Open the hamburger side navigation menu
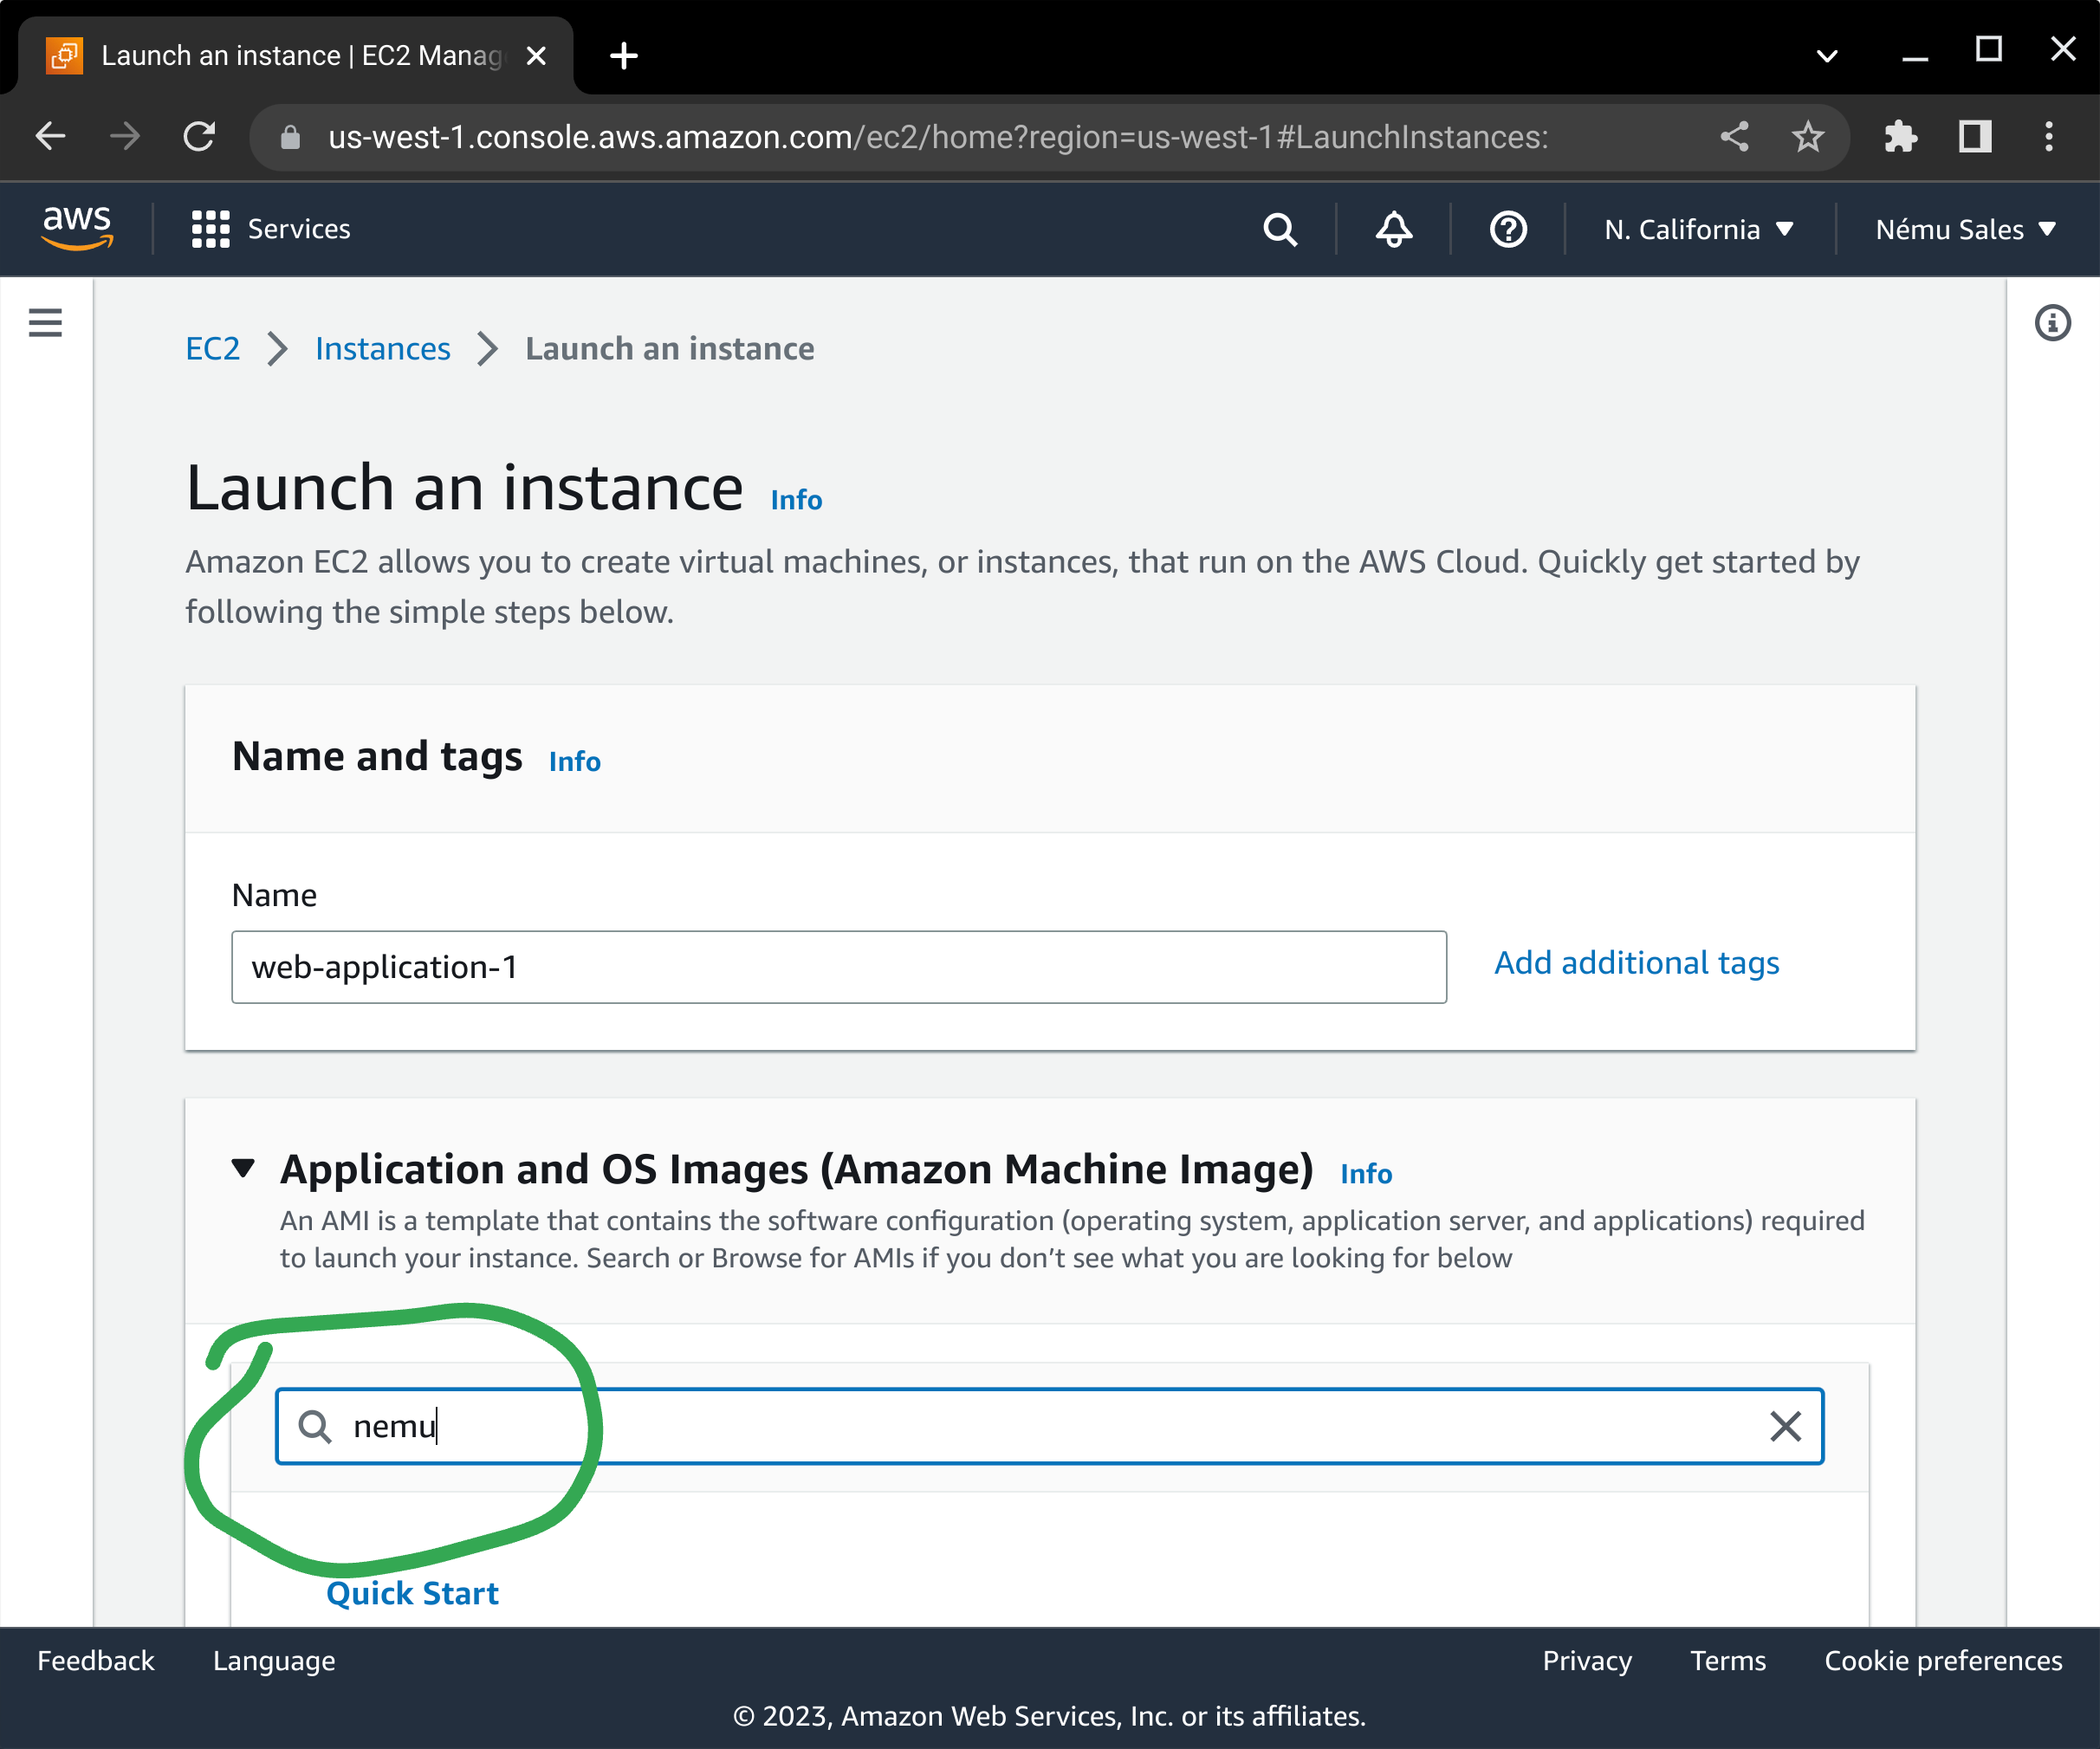The image size is (2100, 1749). [45, 323]
